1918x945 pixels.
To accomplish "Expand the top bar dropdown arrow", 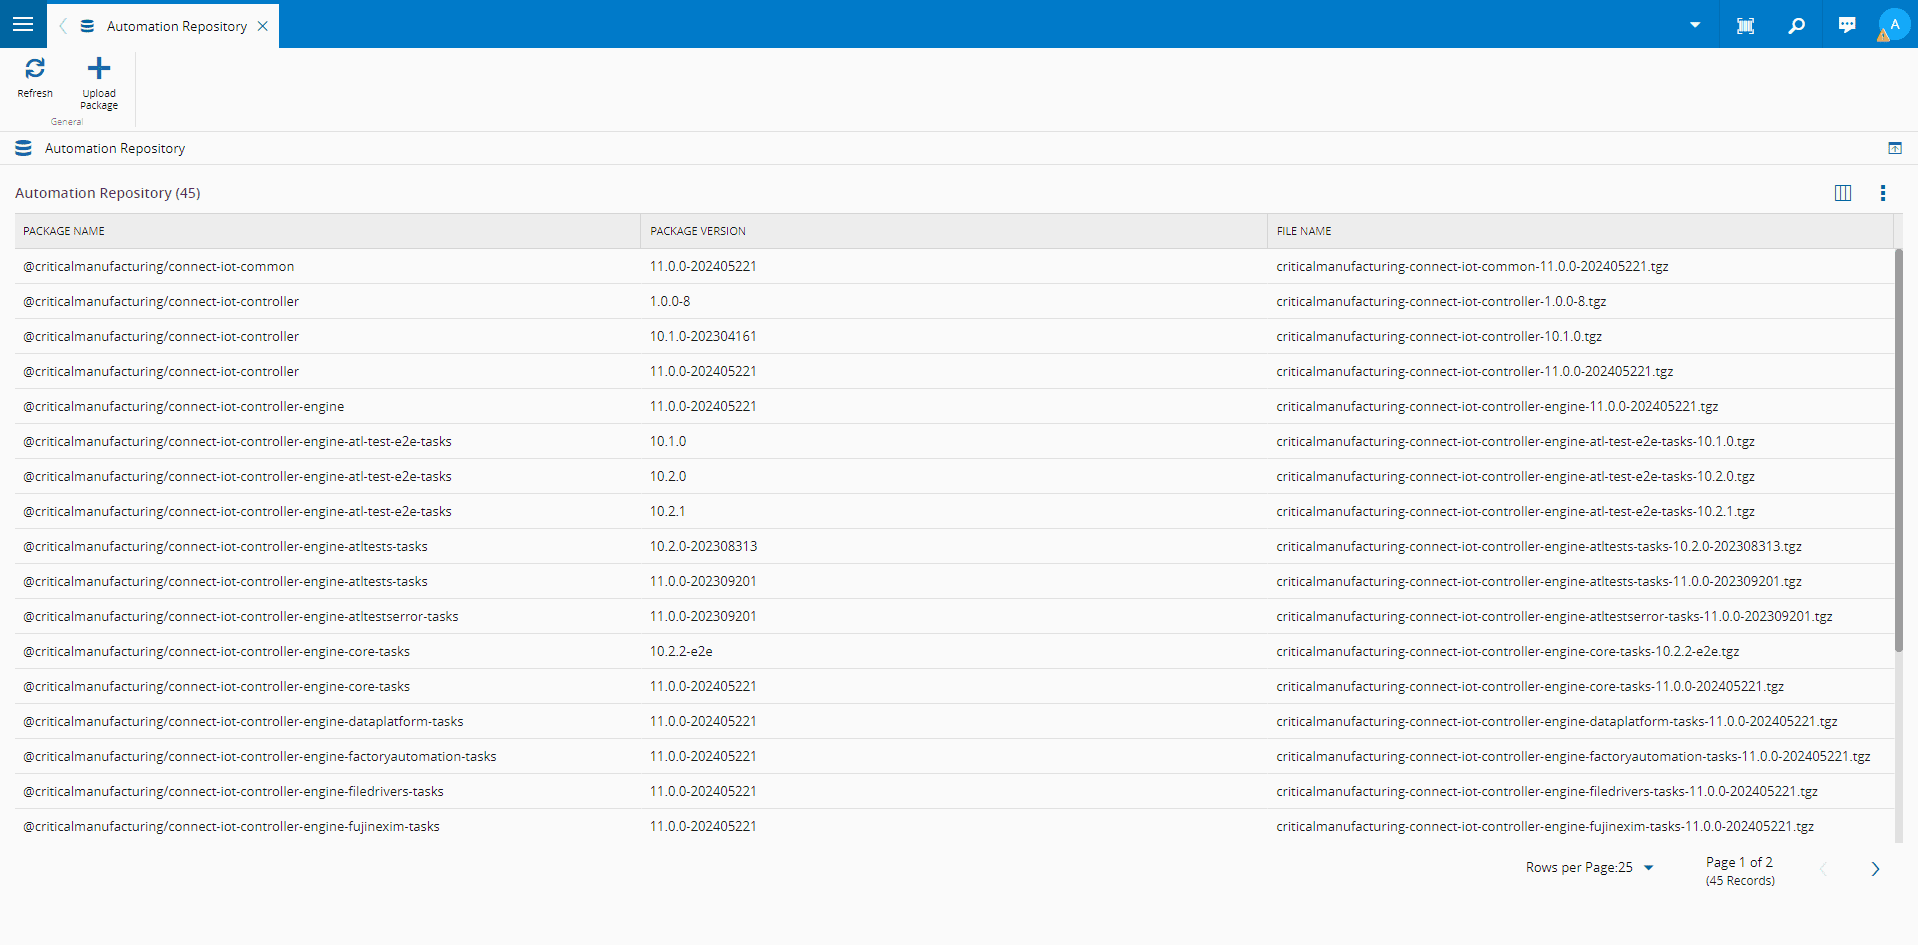I will click(x=1695, y=25).
